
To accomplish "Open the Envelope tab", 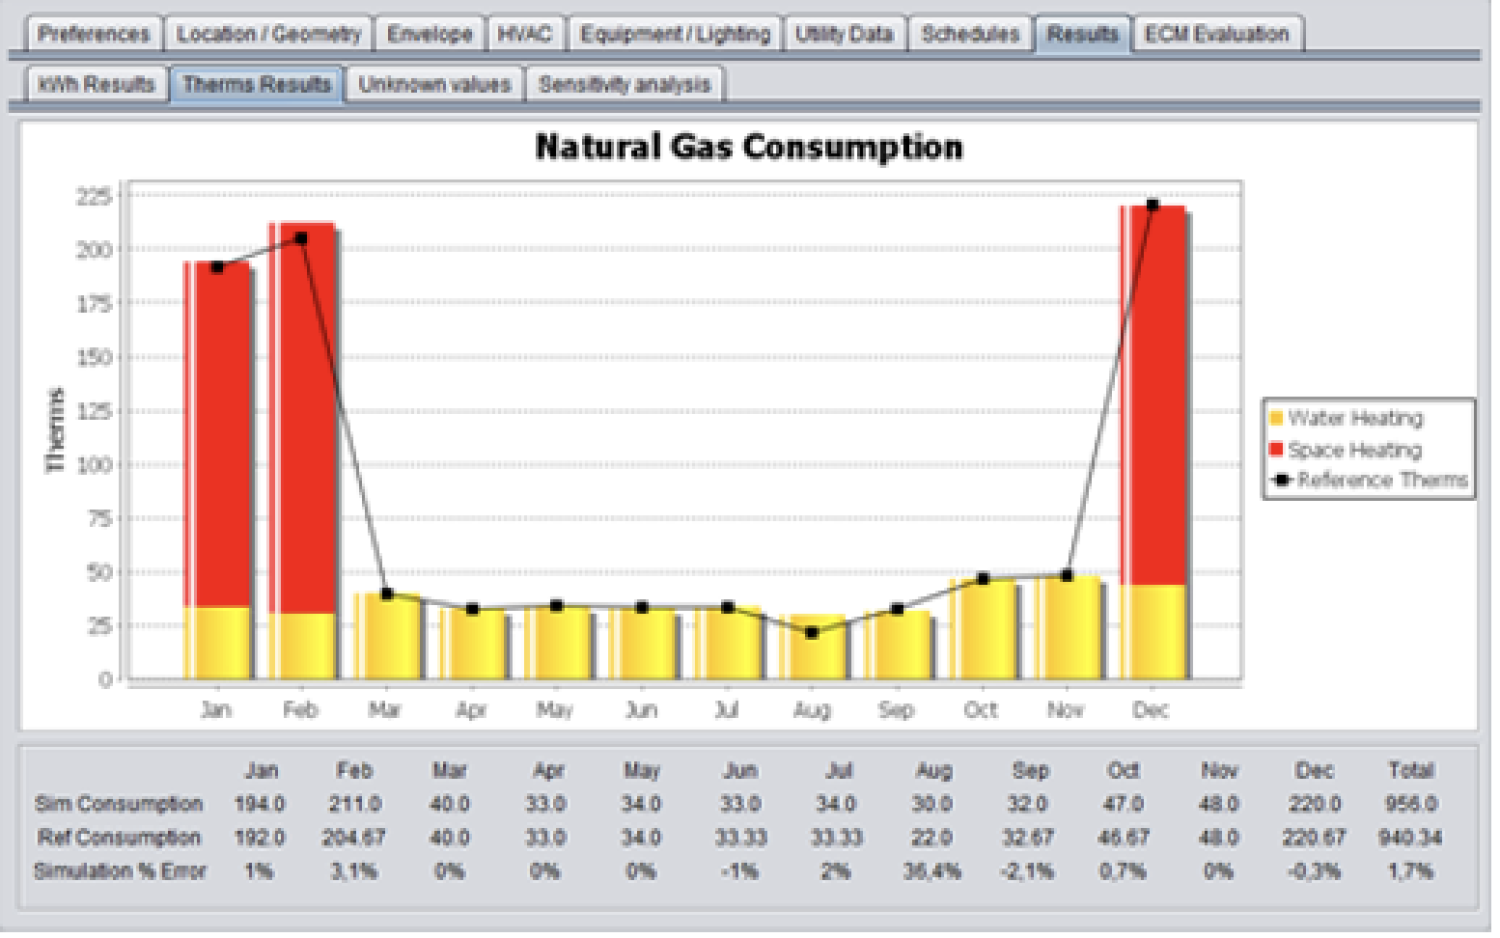I will 429,34.
